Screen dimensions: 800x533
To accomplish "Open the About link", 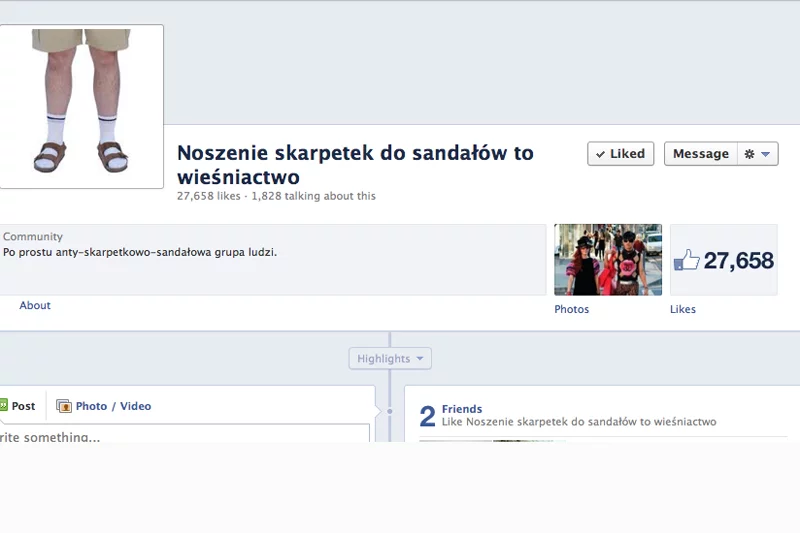I will [x=35, y=305].
